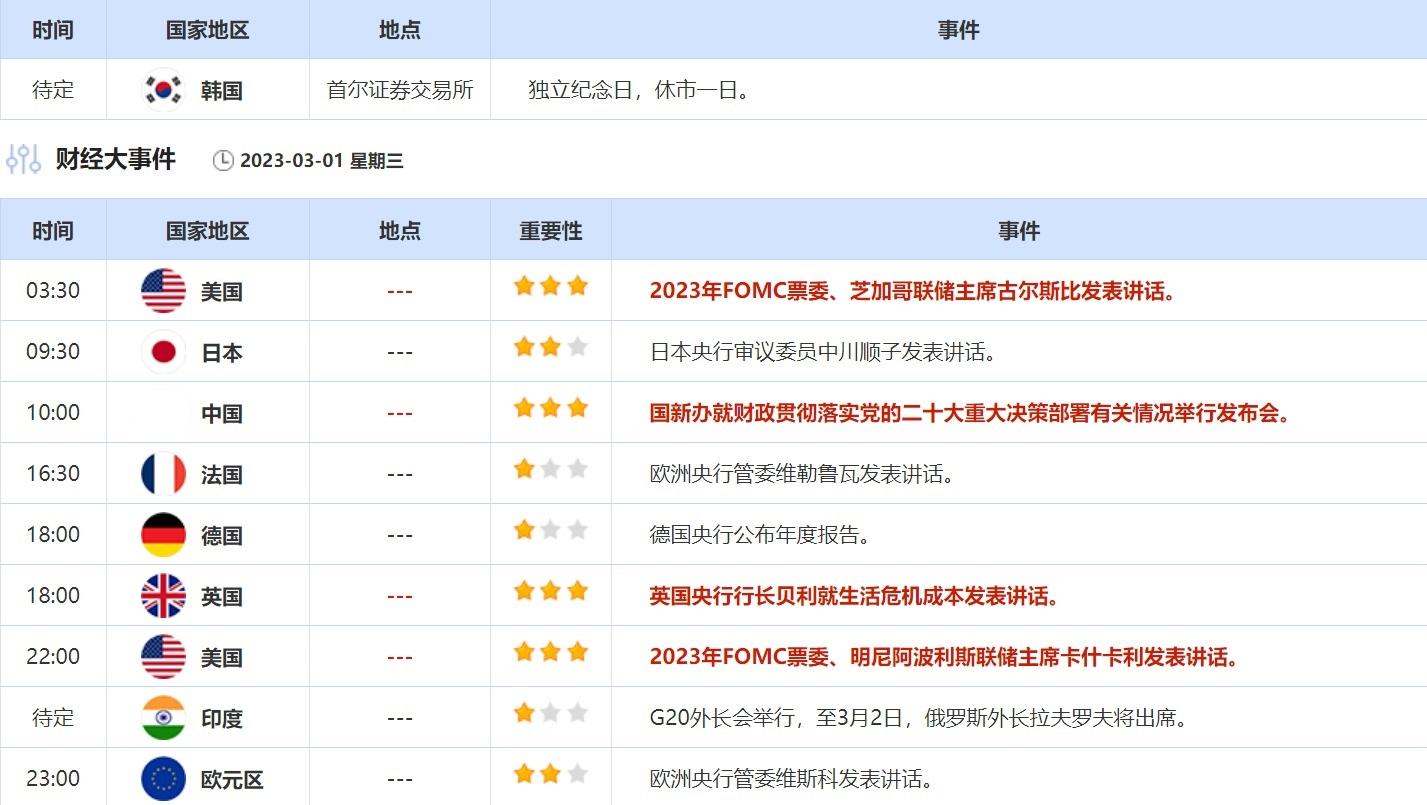Click the France flag icon
Viewport: 1427px width, 805px height.
click(163, 474)
